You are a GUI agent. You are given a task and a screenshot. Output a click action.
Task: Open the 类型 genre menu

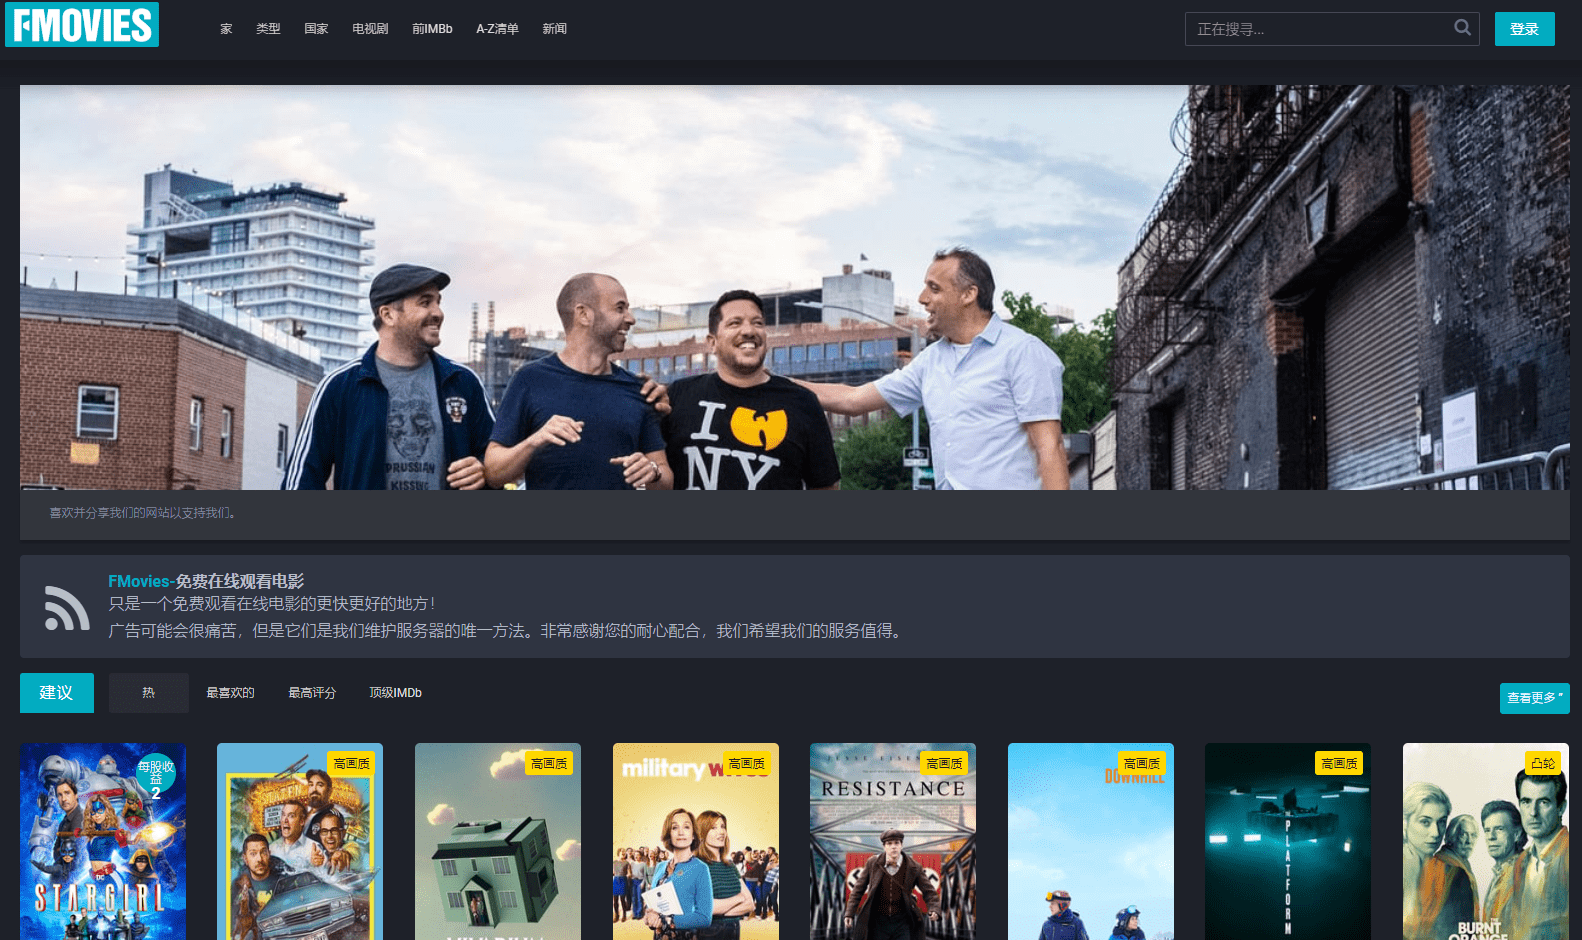click(268, 29)
